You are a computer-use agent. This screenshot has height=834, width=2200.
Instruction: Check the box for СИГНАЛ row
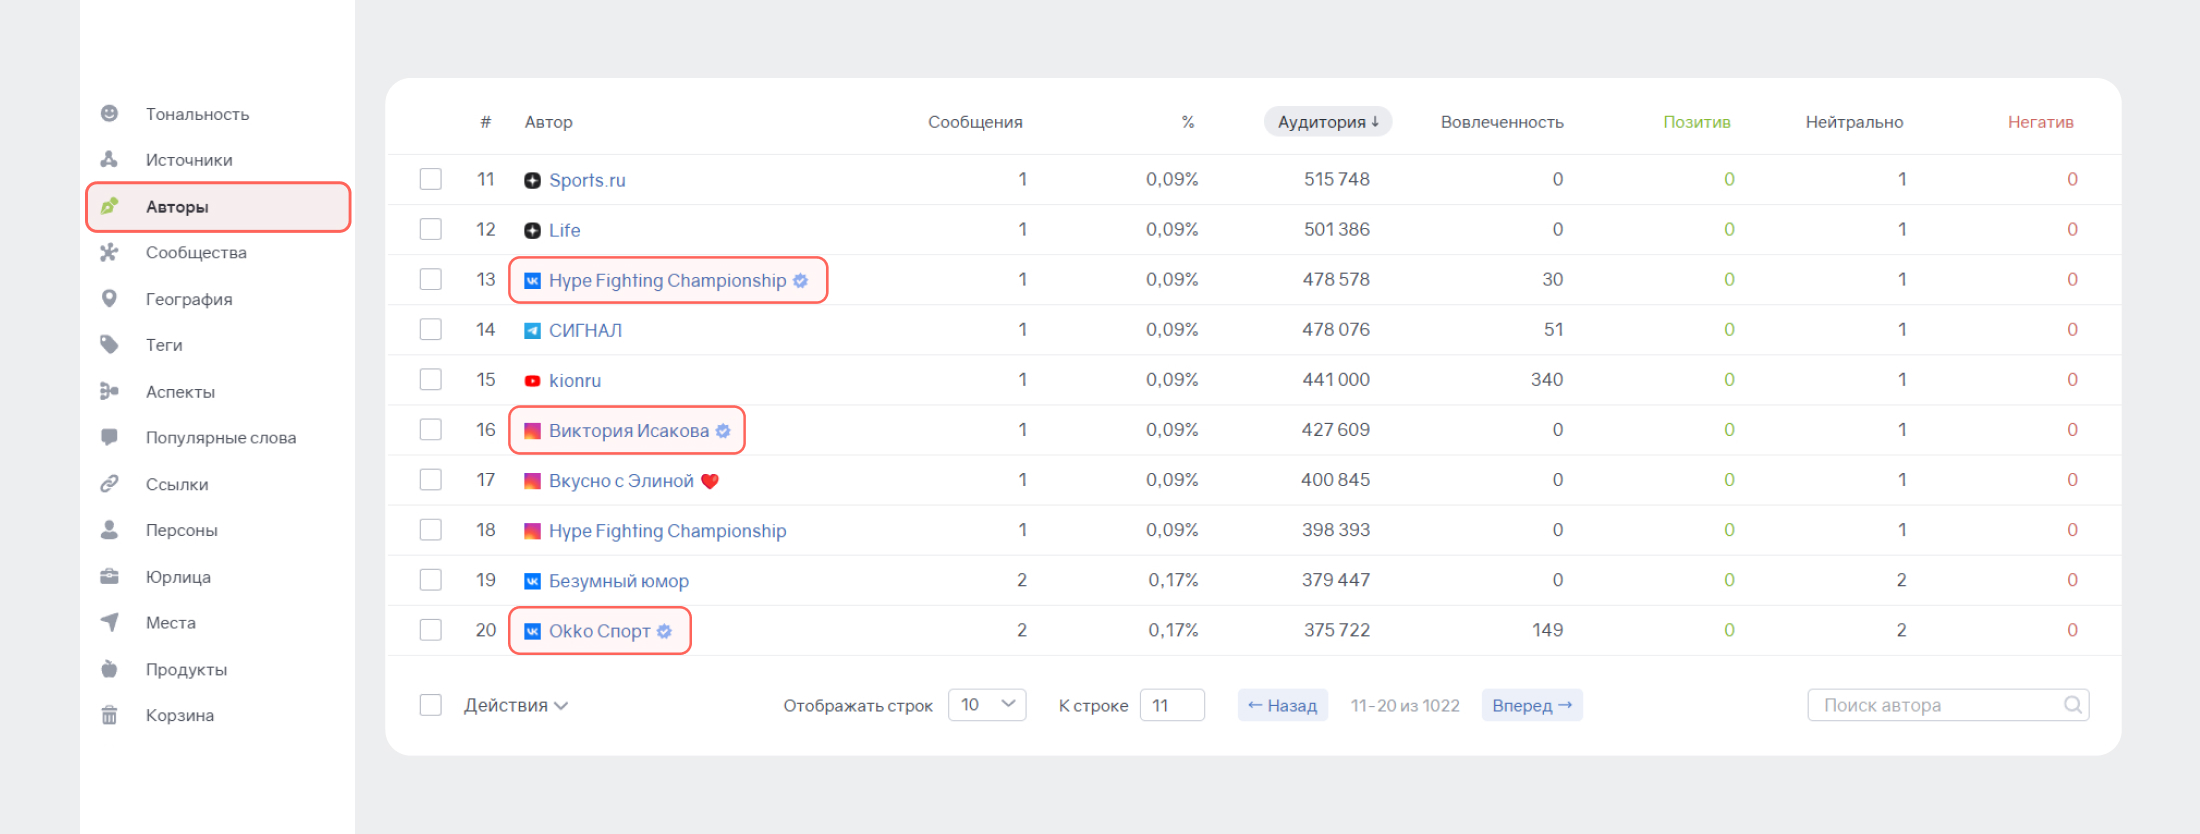pos(431,329)
